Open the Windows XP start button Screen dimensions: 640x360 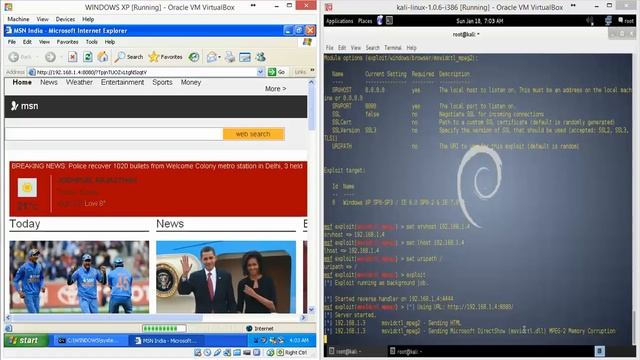(x=26, y=340)
